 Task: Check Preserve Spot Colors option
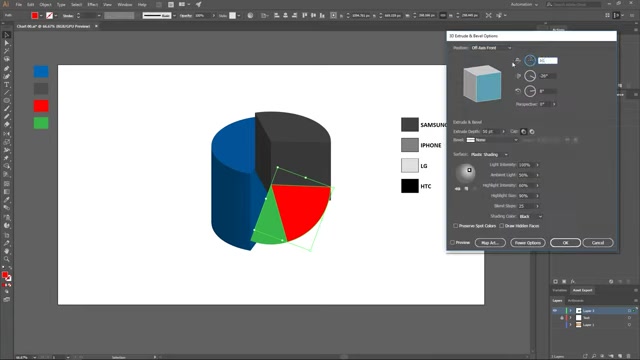coord(456,226)
